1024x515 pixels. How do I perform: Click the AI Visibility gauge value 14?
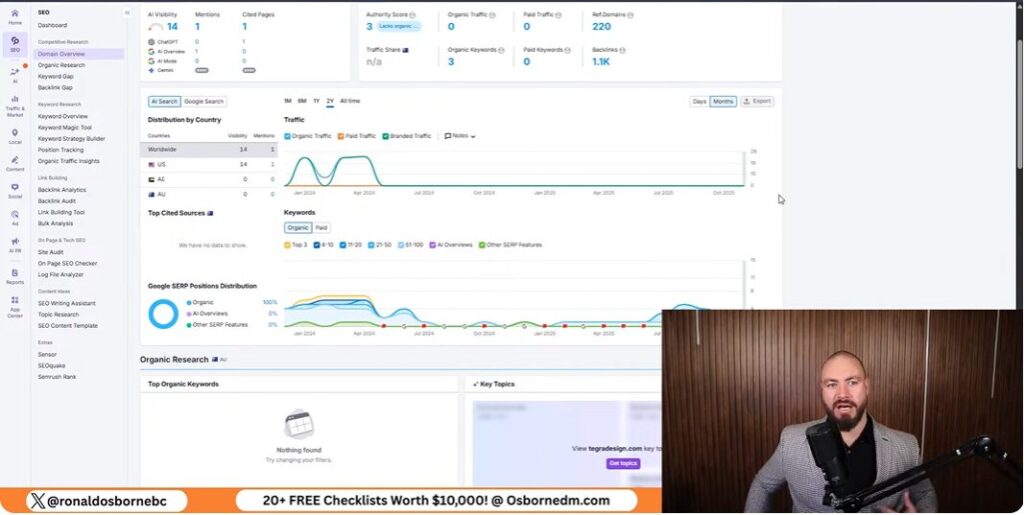[x=172, y=27]
